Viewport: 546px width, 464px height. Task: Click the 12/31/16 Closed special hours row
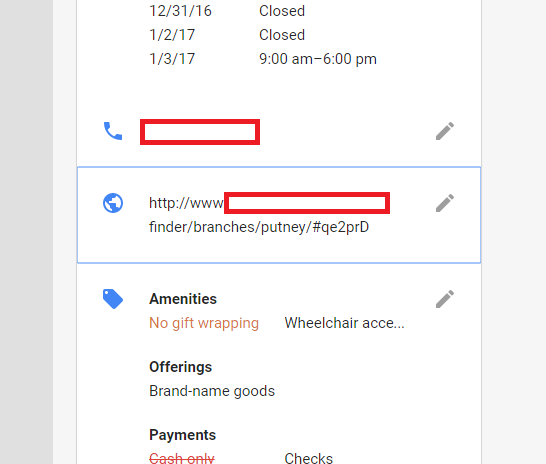(227, 11)
